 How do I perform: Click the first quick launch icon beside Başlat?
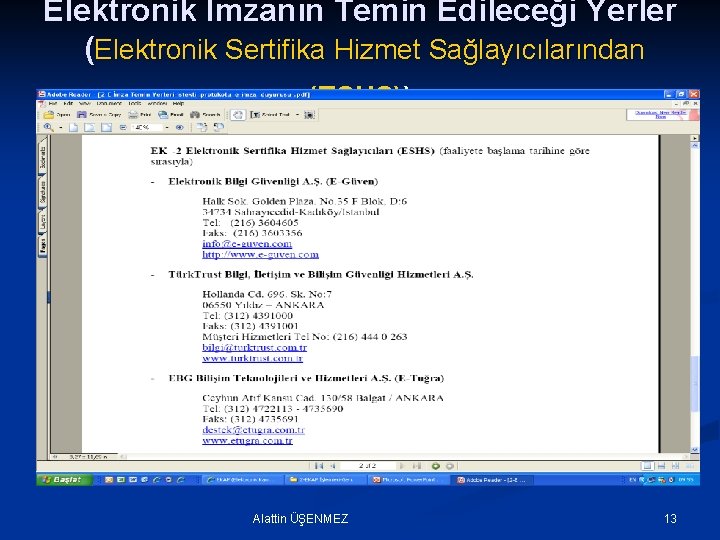[109, 479]
